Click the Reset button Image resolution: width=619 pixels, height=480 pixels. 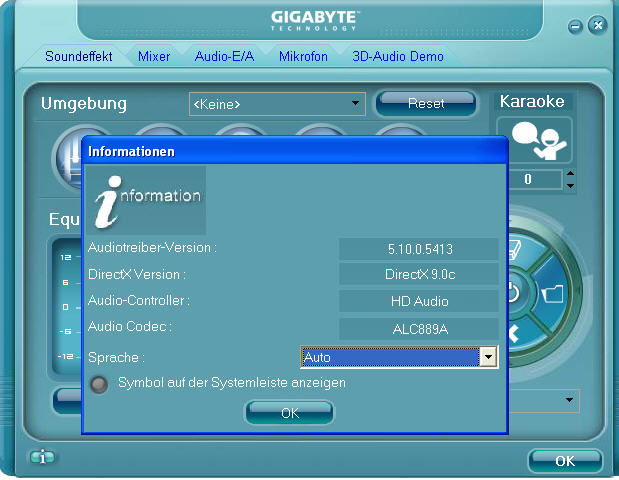[x=426, y=103]
